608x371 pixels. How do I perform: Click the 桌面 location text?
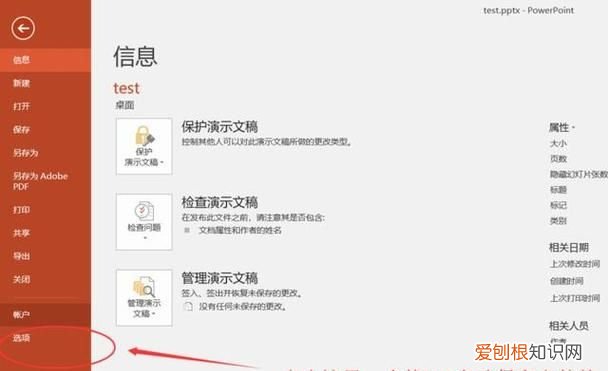(x=125, y=105)
